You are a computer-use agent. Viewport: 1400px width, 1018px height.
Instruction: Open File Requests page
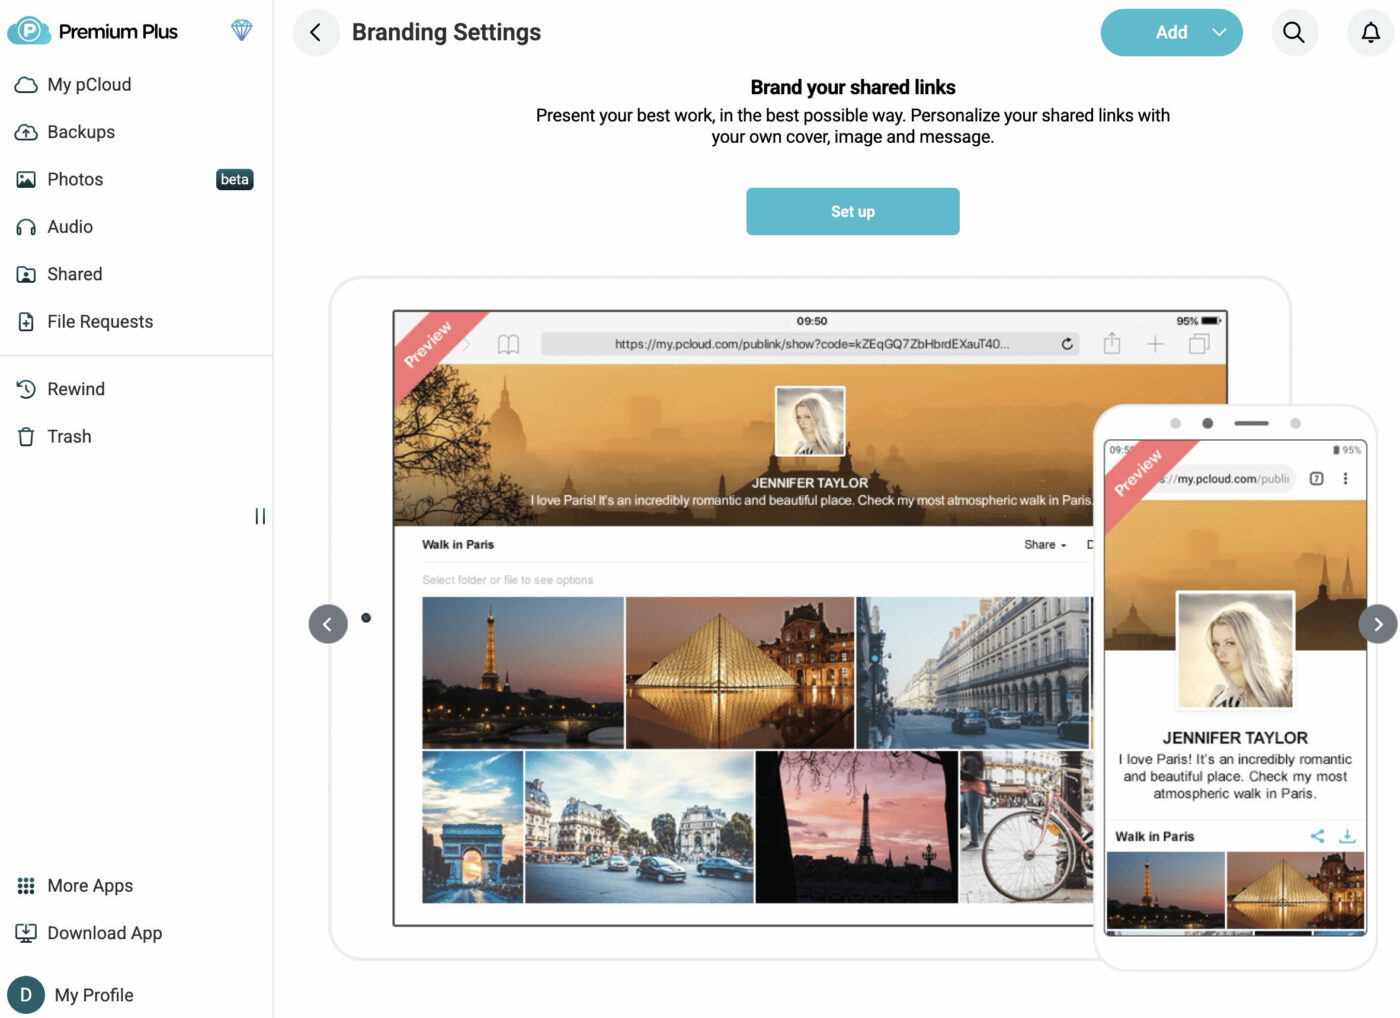coord(100,322)
